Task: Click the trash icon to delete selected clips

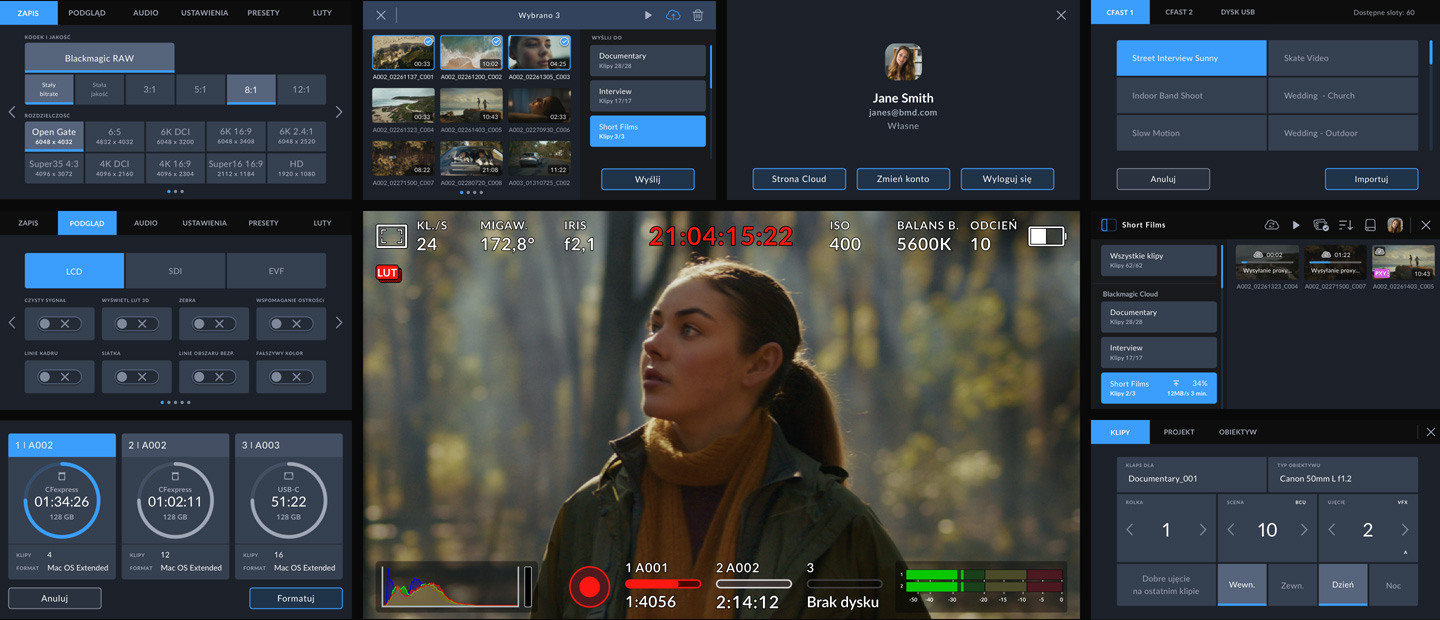Action: (698, 16)
